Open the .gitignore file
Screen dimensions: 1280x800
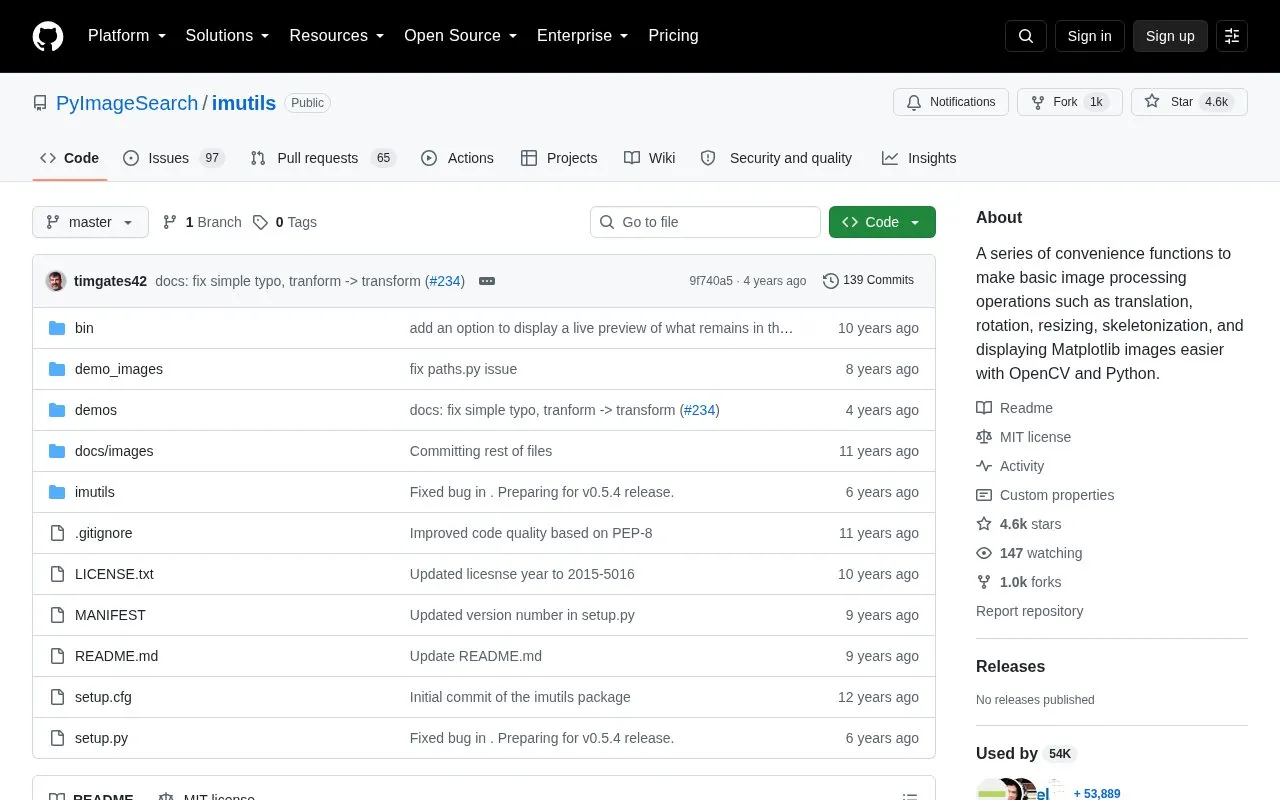pos(104,533)
